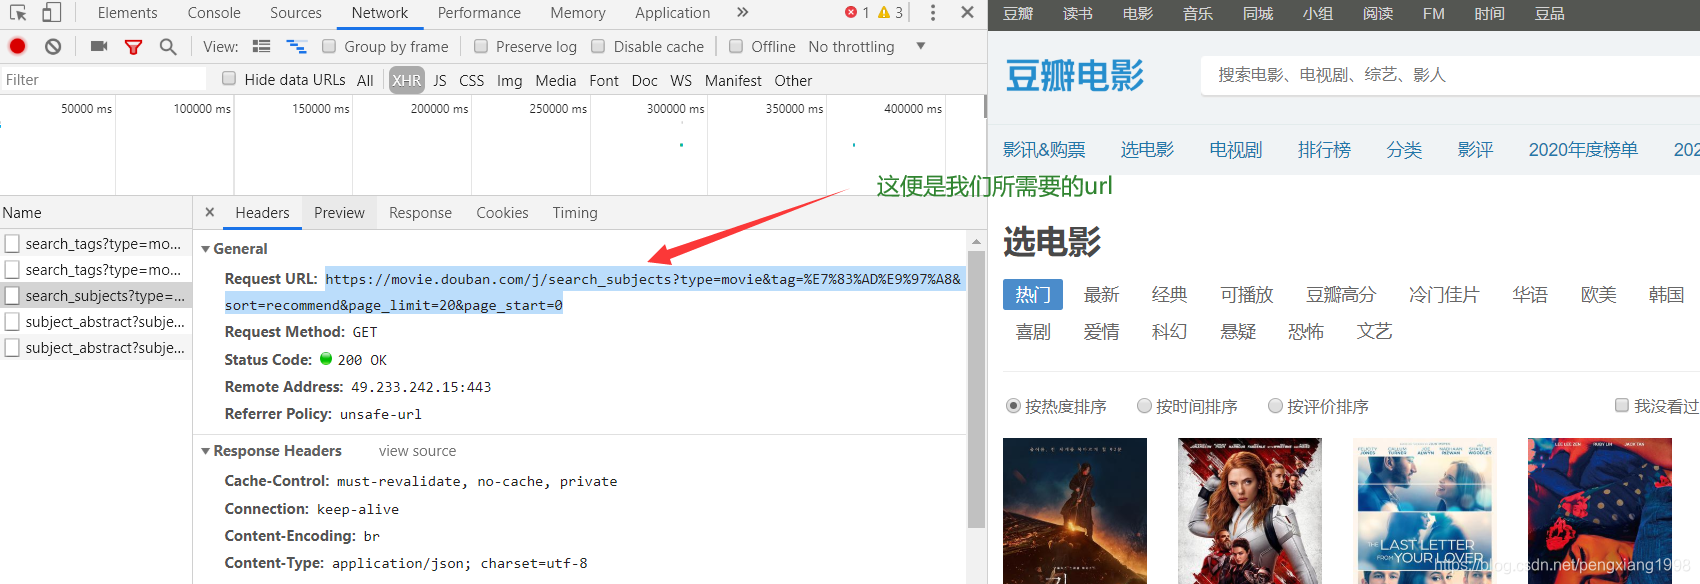The height and width of the screenshot is (584, 1700).
Task: Open the 排行榜 navigation link
Action: click(x=1324, y=150)
